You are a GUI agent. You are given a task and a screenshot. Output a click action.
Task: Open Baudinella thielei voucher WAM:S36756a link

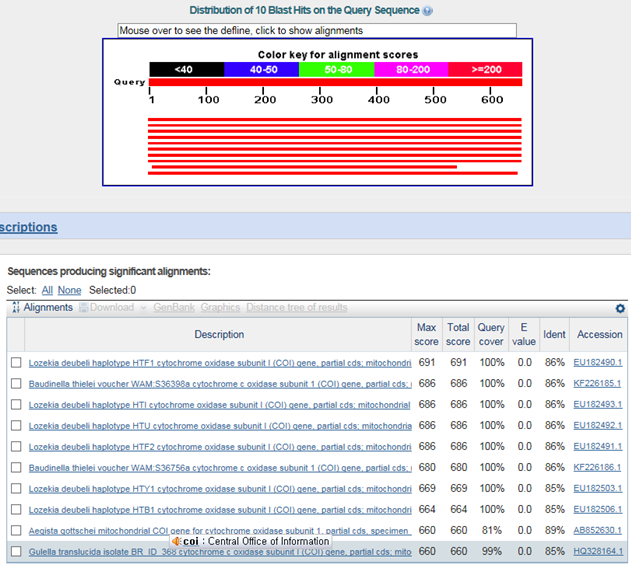pos(220,468)
